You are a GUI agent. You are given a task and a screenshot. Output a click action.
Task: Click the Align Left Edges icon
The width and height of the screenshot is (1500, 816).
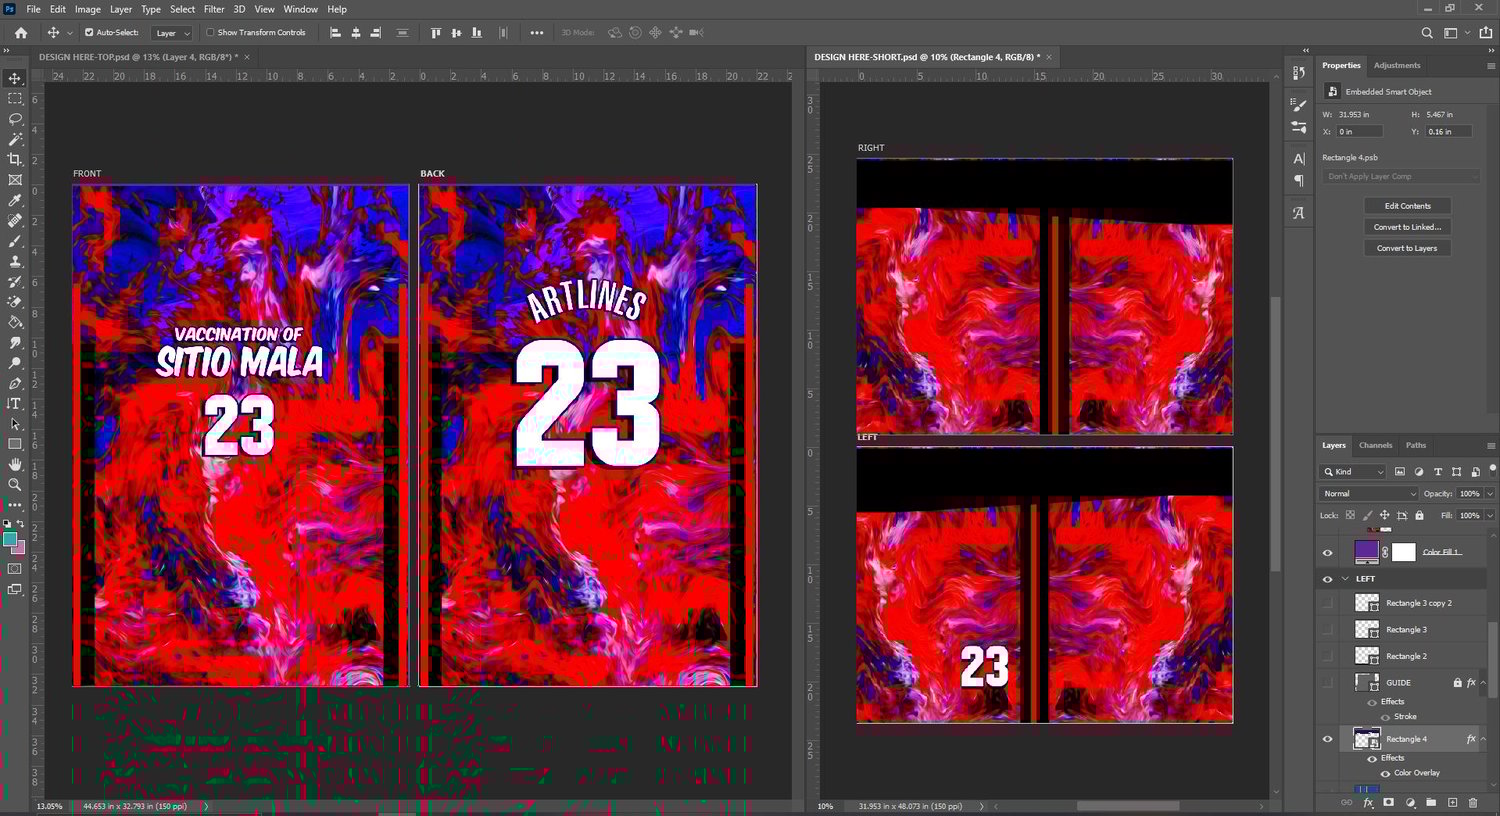[x=335, y=33]
